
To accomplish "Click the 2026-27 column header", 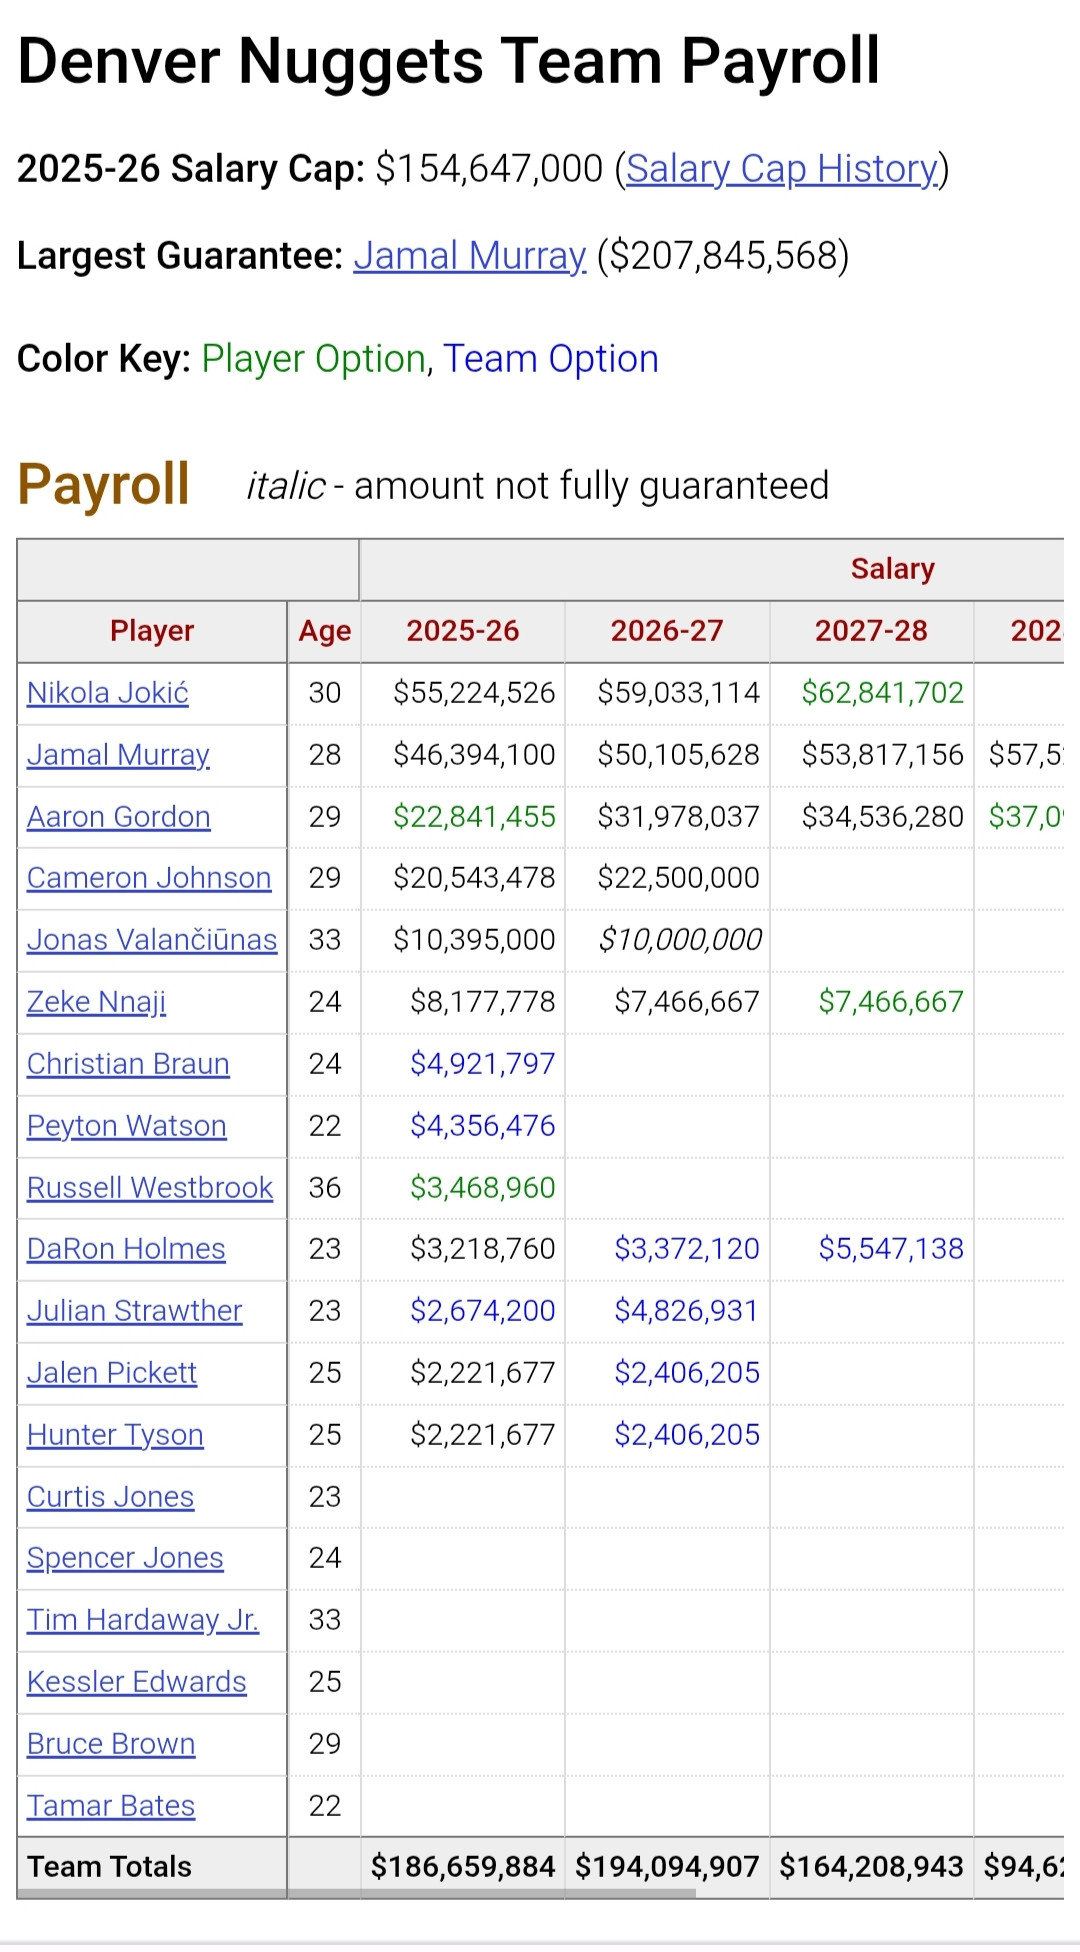I will tap(667, 631).
